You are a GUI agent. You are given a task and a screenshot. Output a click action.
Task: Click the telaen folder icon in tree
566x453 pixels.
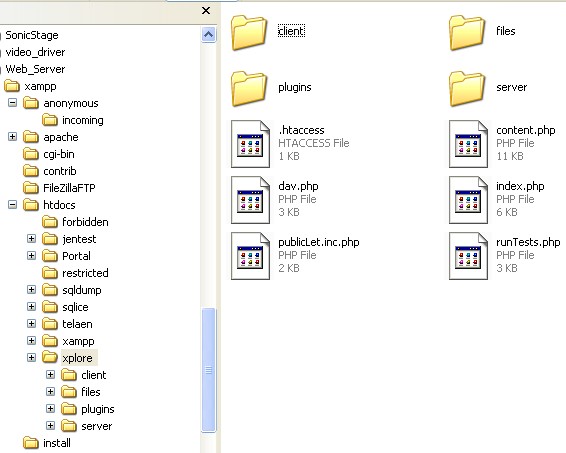[x=50, y=324]
